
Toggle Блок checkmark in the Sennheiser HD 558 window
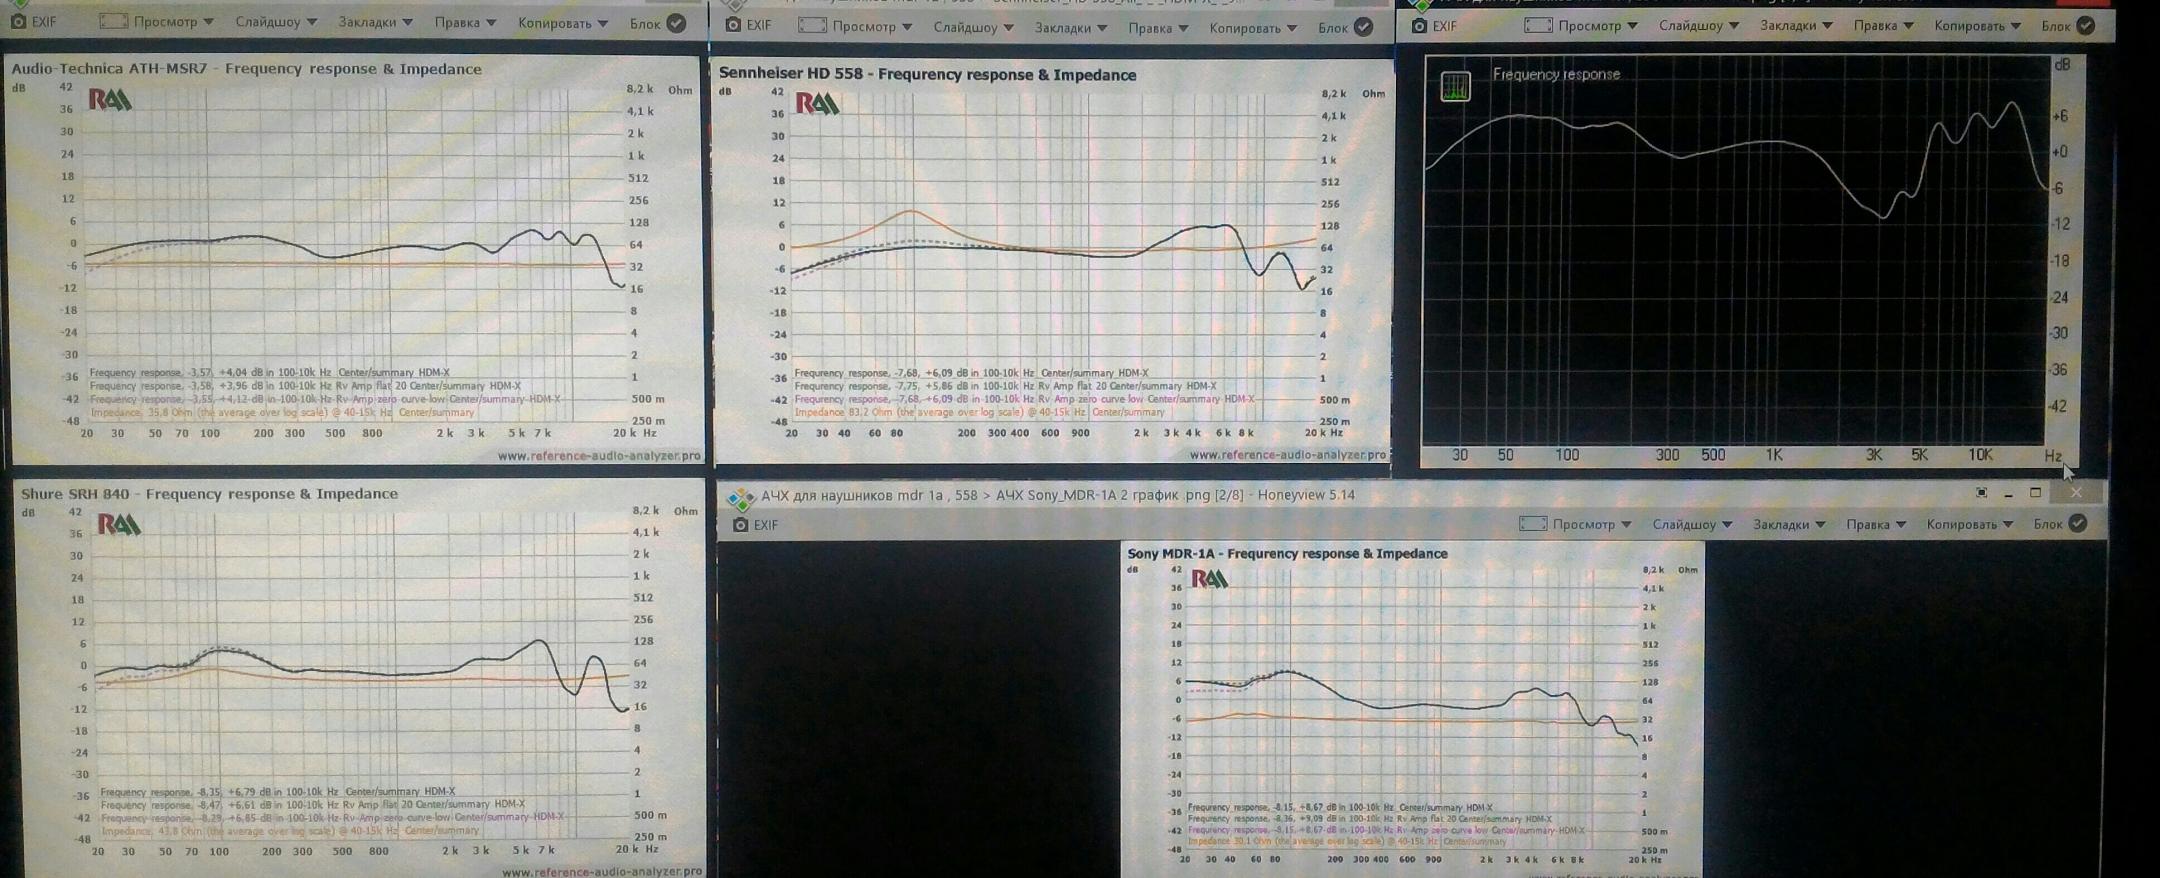1363,27
